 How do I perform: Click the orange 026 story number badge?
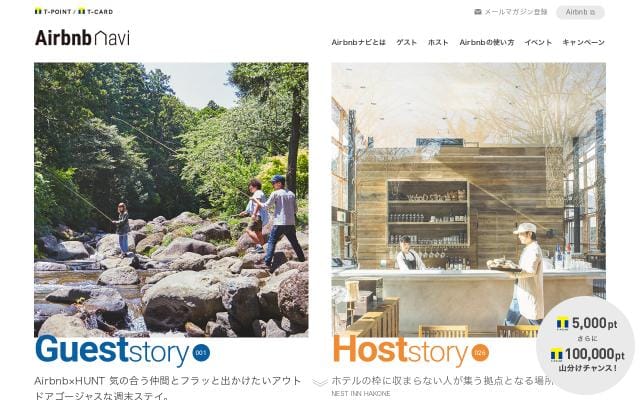(480, 353)
